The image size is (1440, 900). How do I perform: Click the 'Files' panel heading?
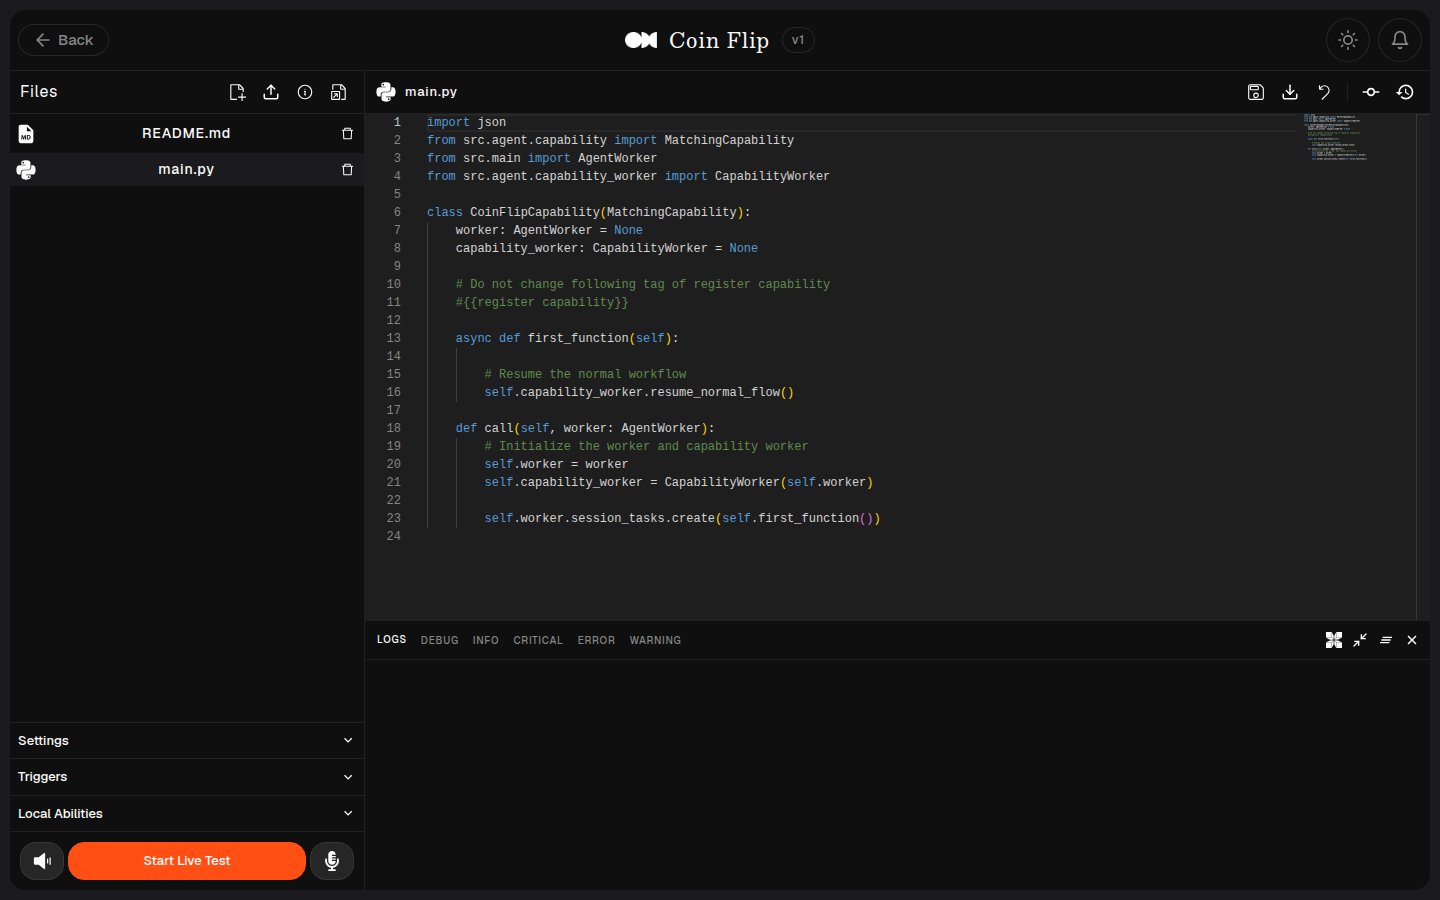point(39,91)
